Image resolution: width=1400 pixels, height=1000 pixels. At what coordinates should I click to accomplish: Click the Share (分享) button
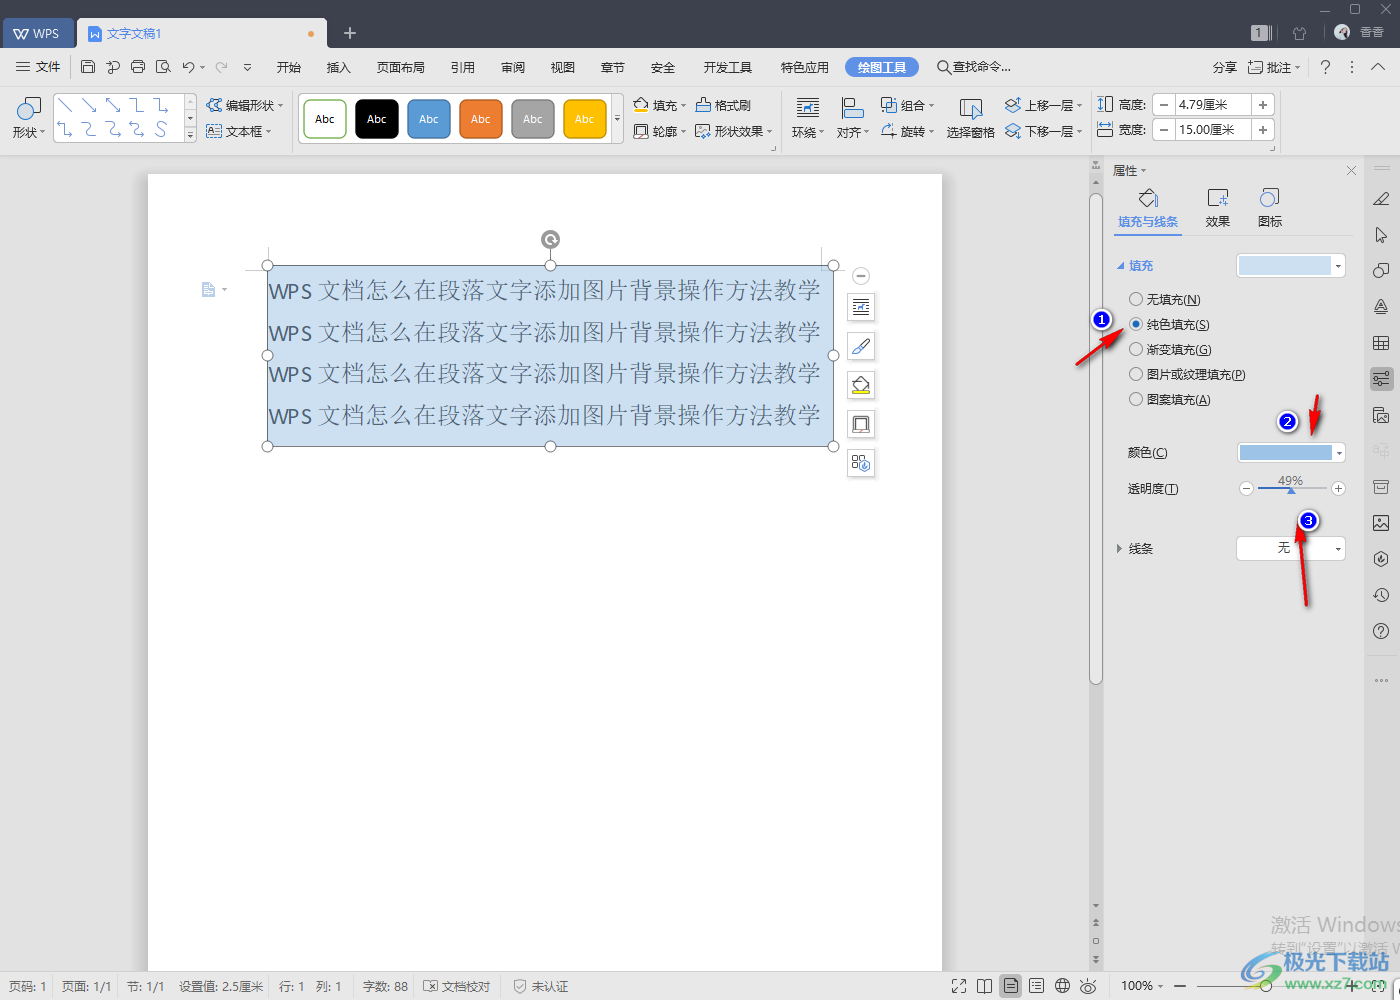(1225, 67)
